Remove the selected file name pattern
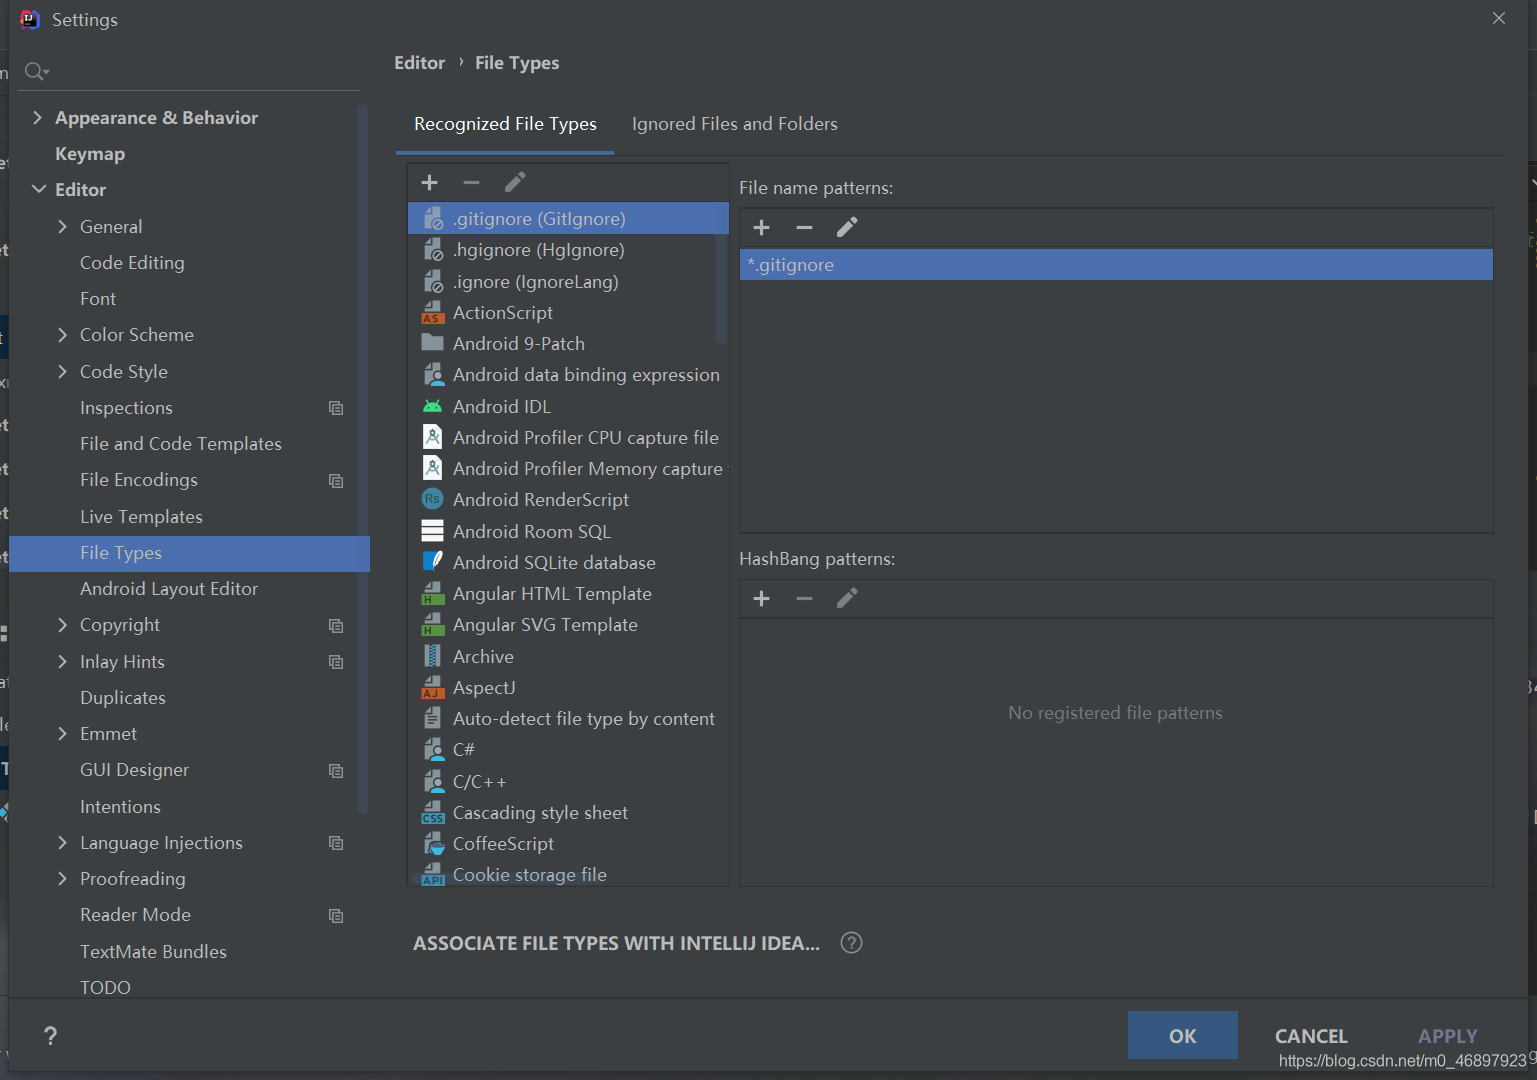The image size is (1537, 1080). point(804,227)
